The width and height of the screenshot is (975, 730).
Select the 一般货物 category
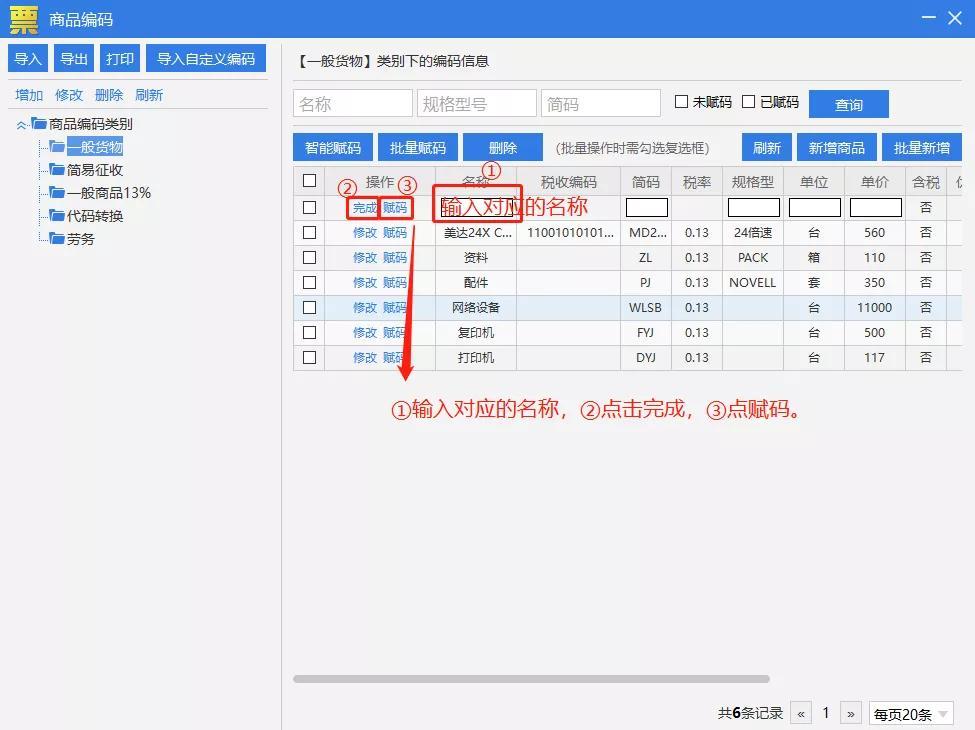pyautogui.click(x=95, y=147)
